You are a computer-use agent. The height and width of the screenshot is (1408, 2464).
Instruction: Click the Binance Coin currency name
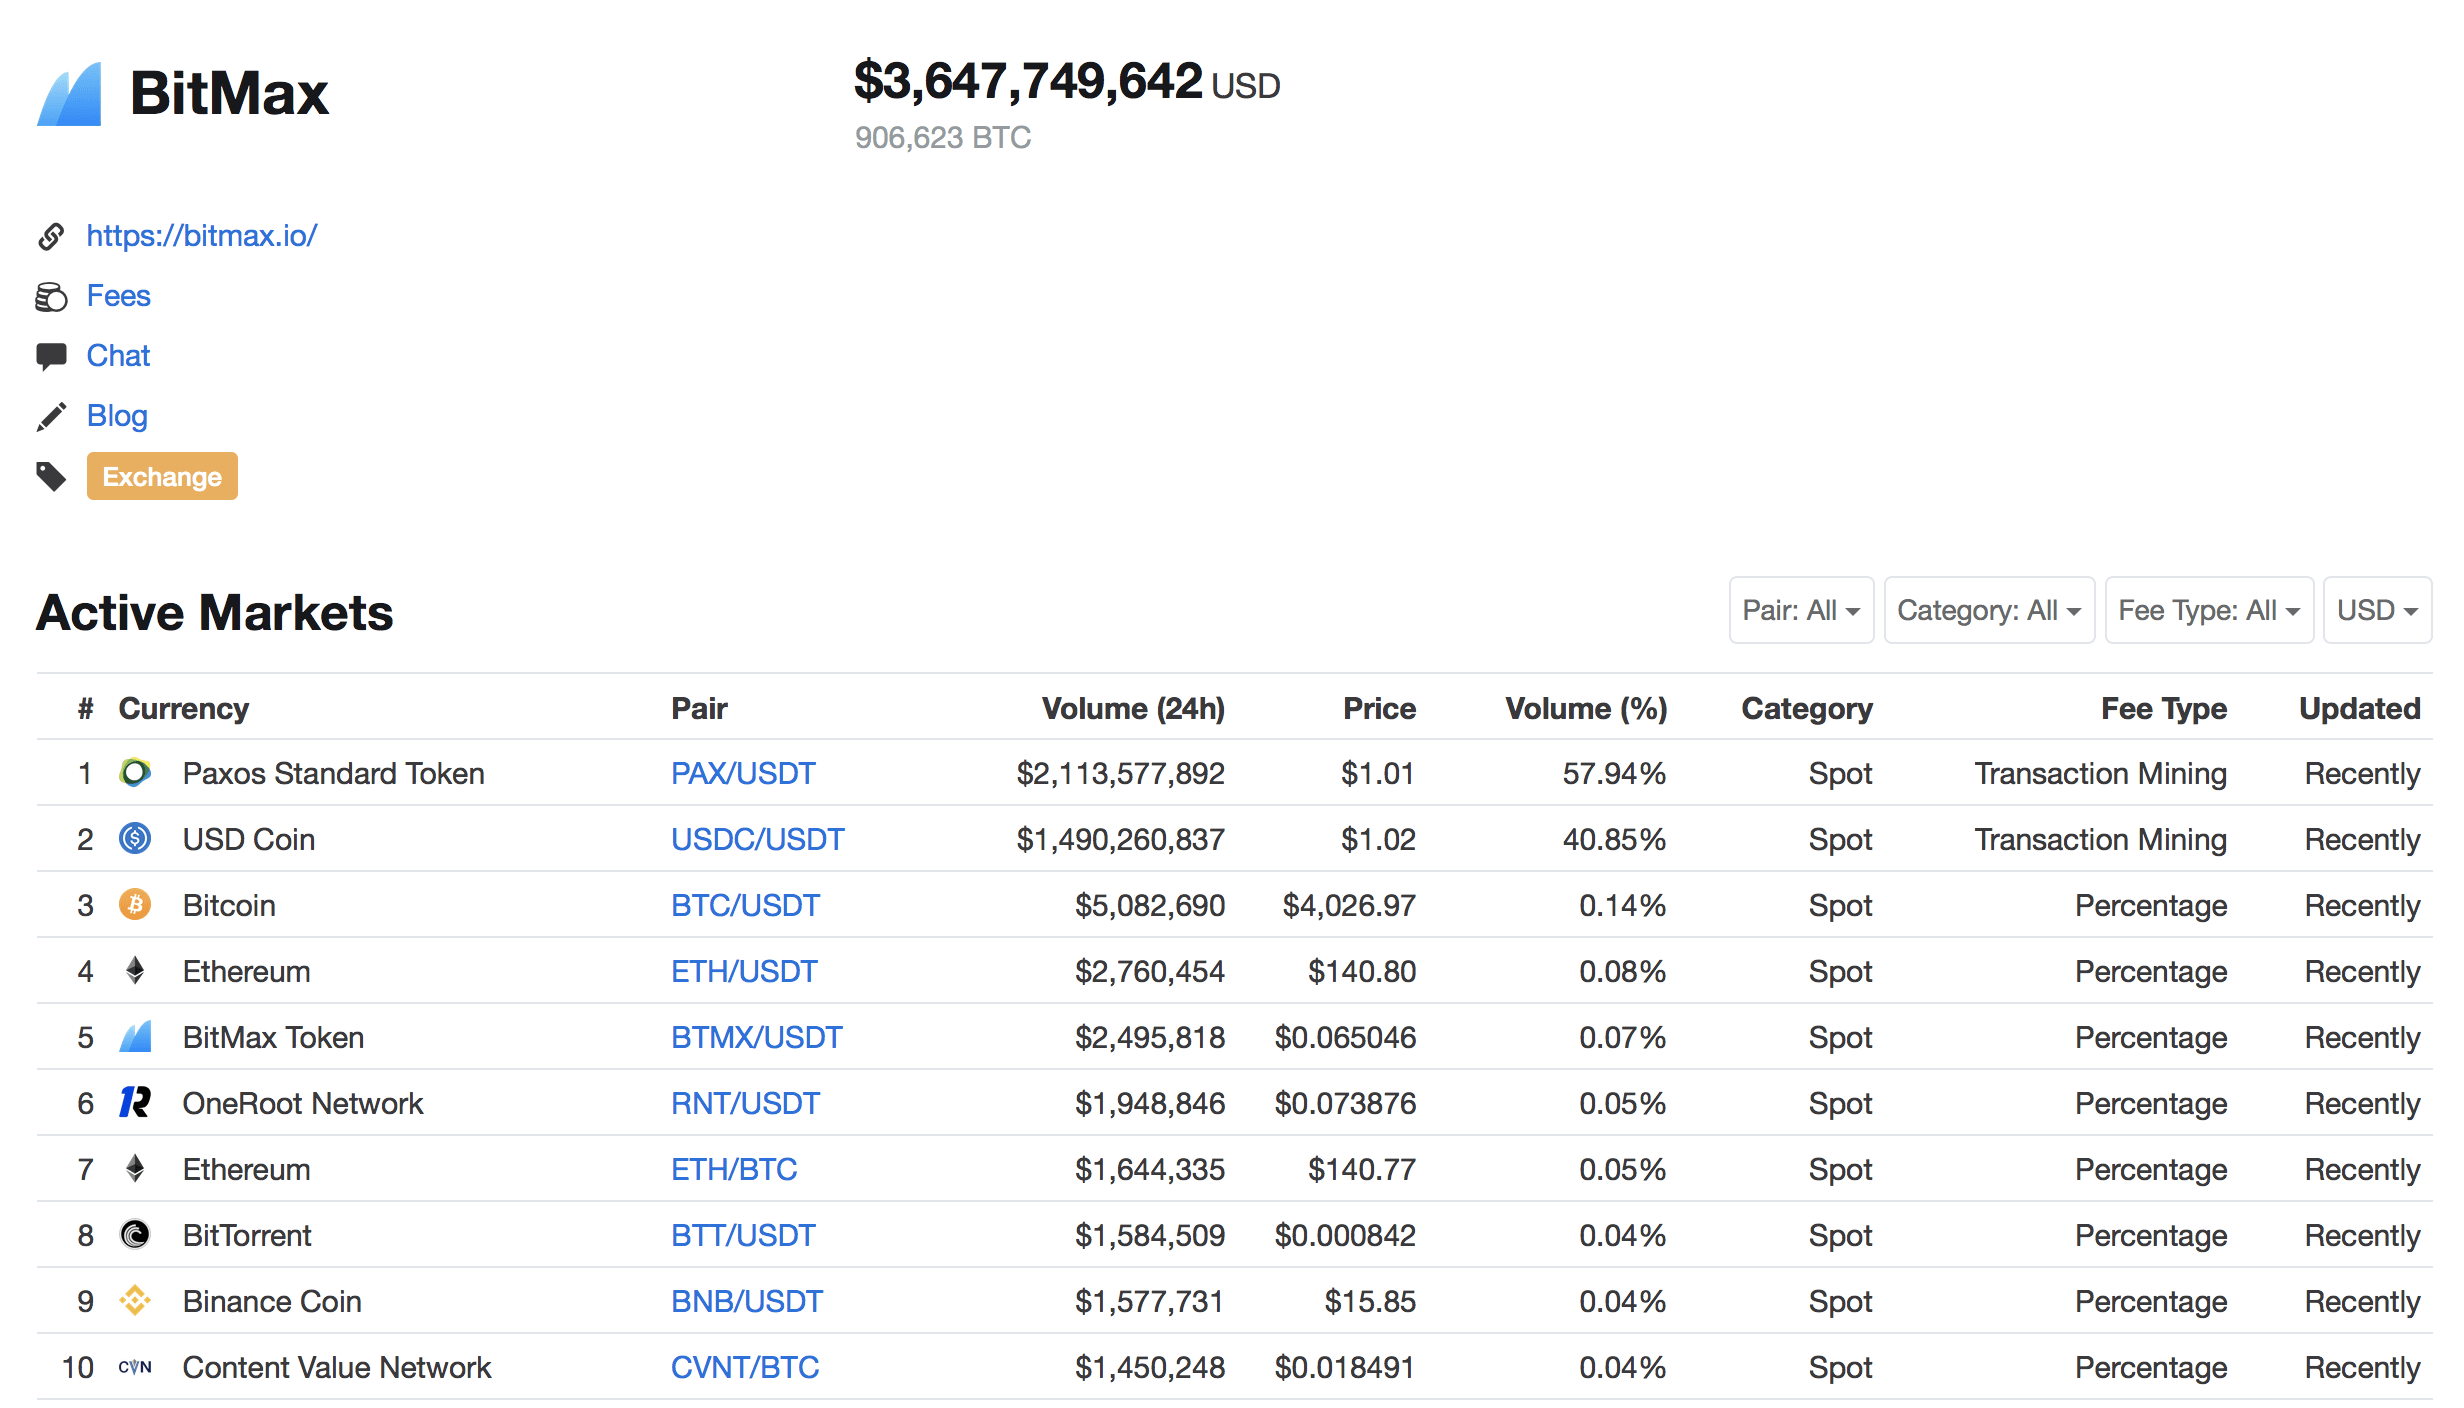pos(272,1301)
